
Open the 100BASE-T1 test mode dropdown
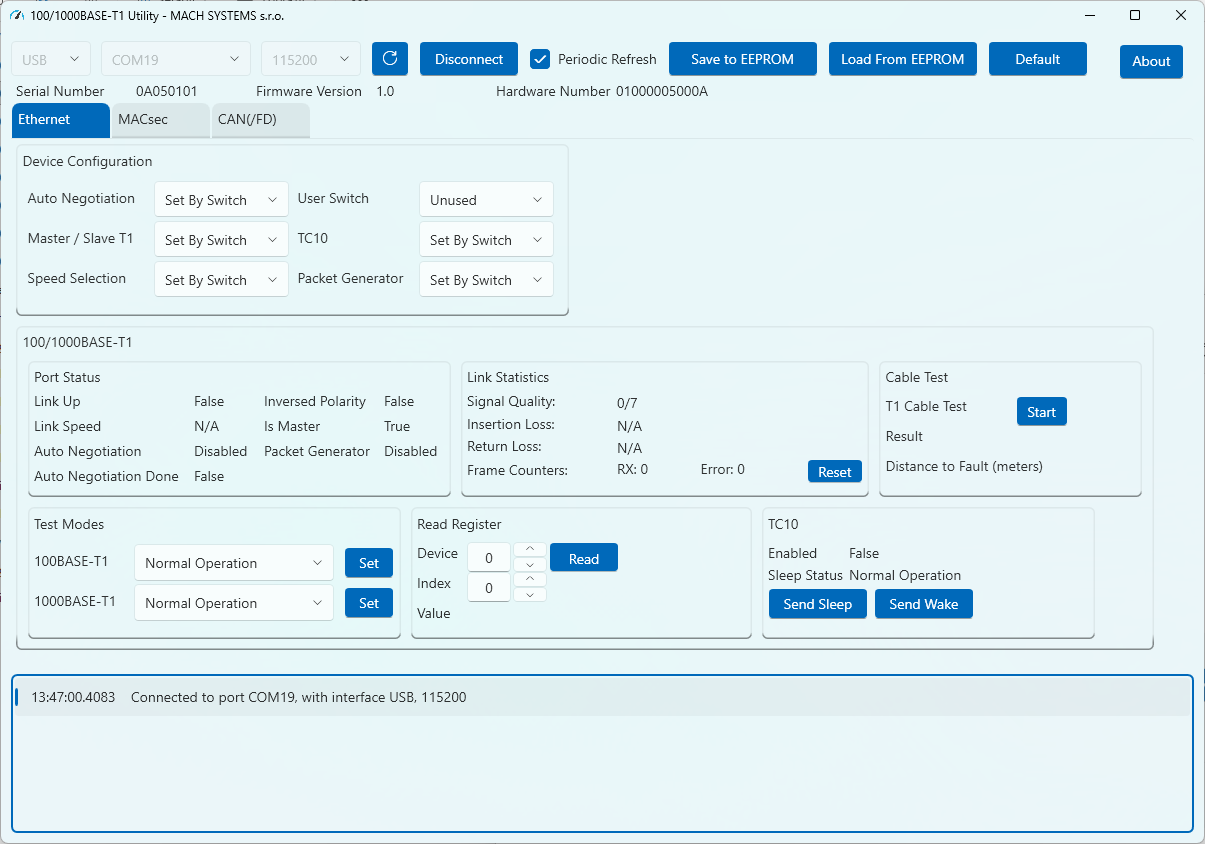click(234, 563)
